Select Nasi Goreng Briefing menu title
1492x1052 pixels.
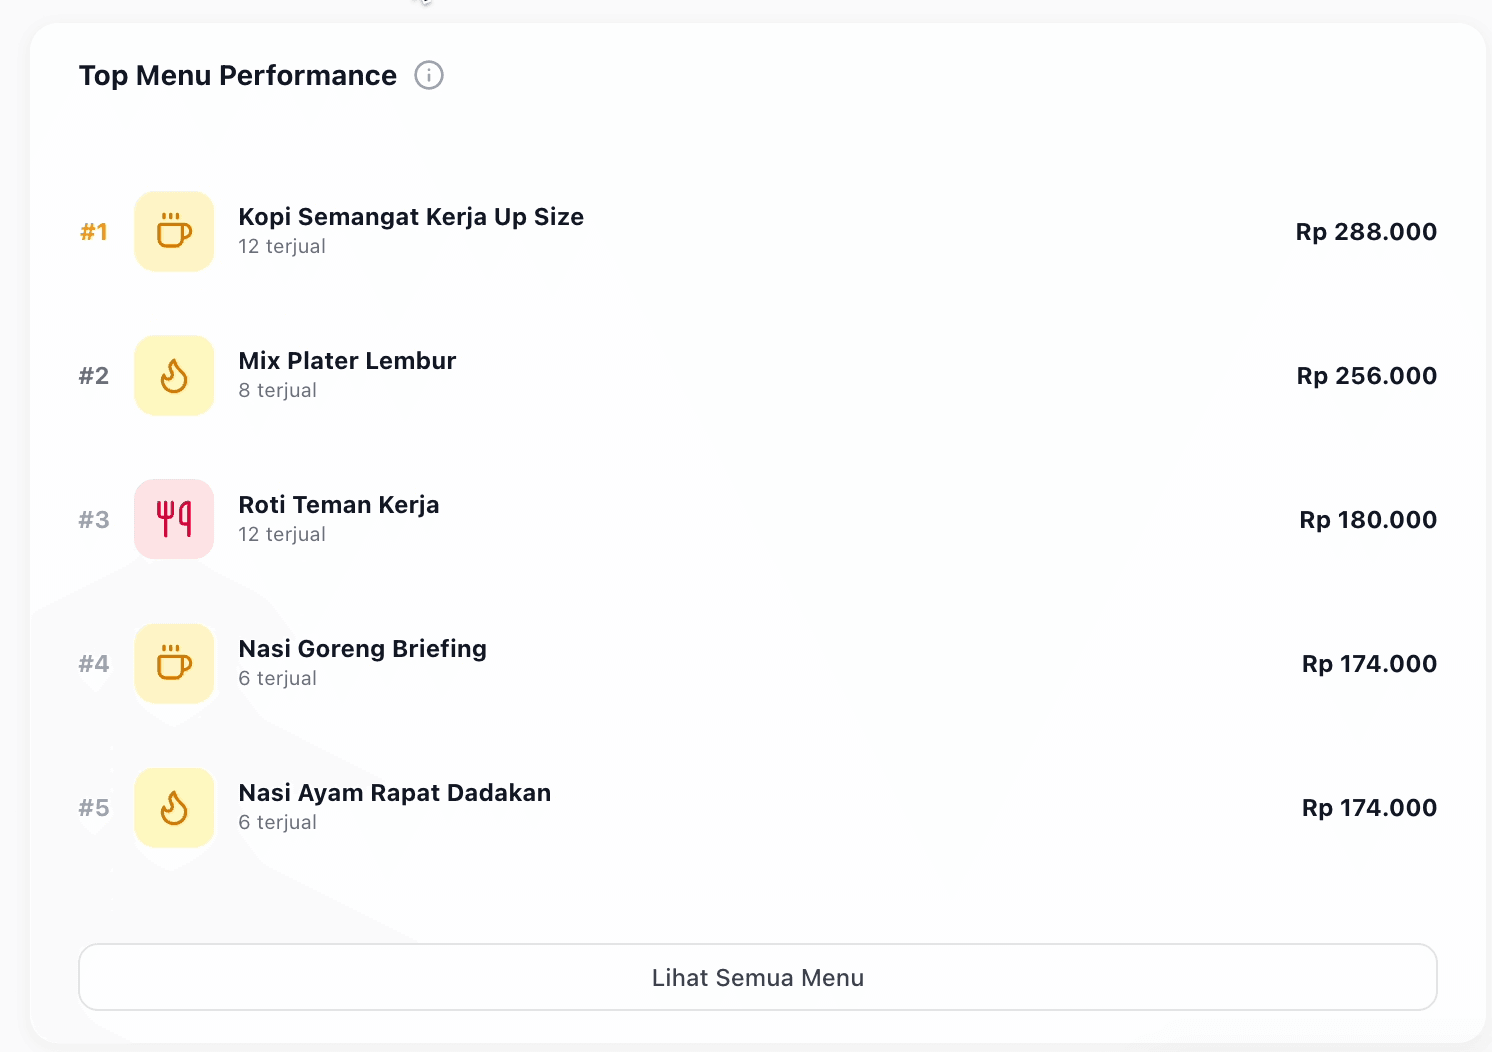point(362,649)
